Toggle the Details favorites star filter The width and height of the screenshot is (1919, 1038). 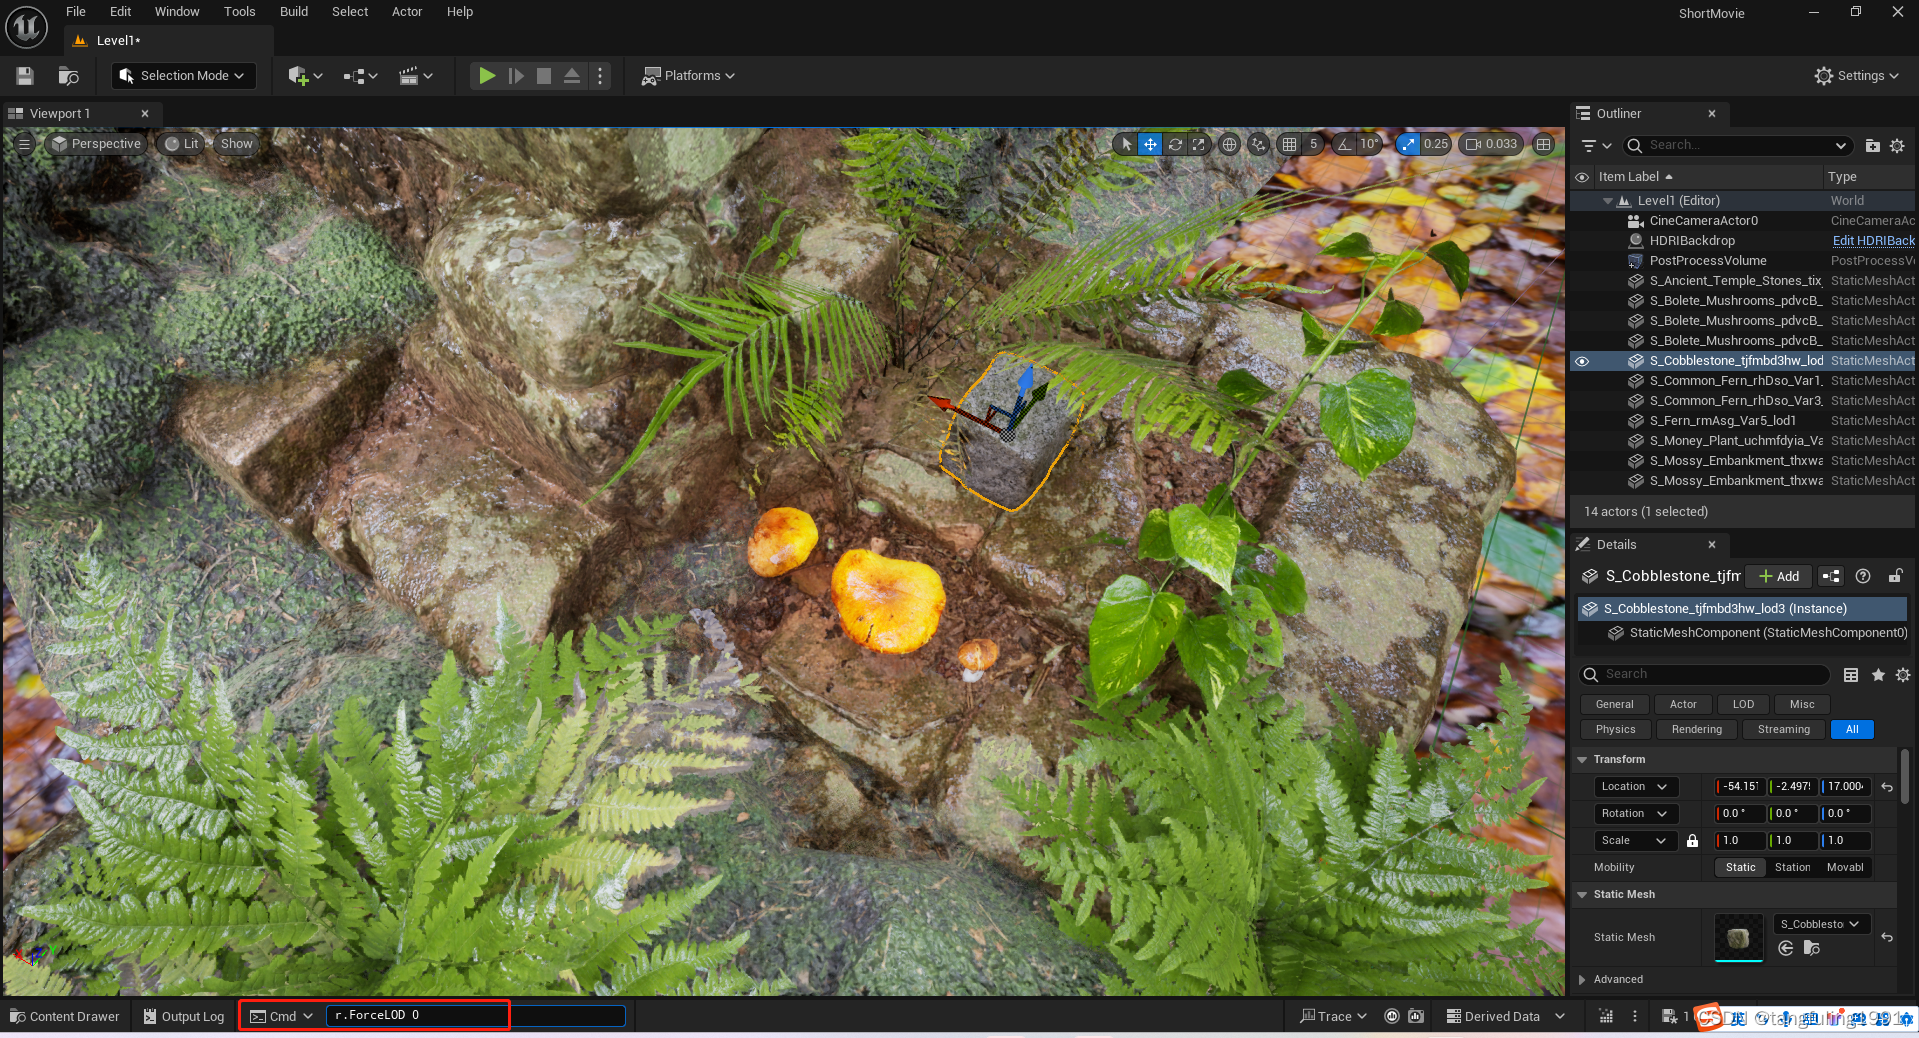(1878, 675)
